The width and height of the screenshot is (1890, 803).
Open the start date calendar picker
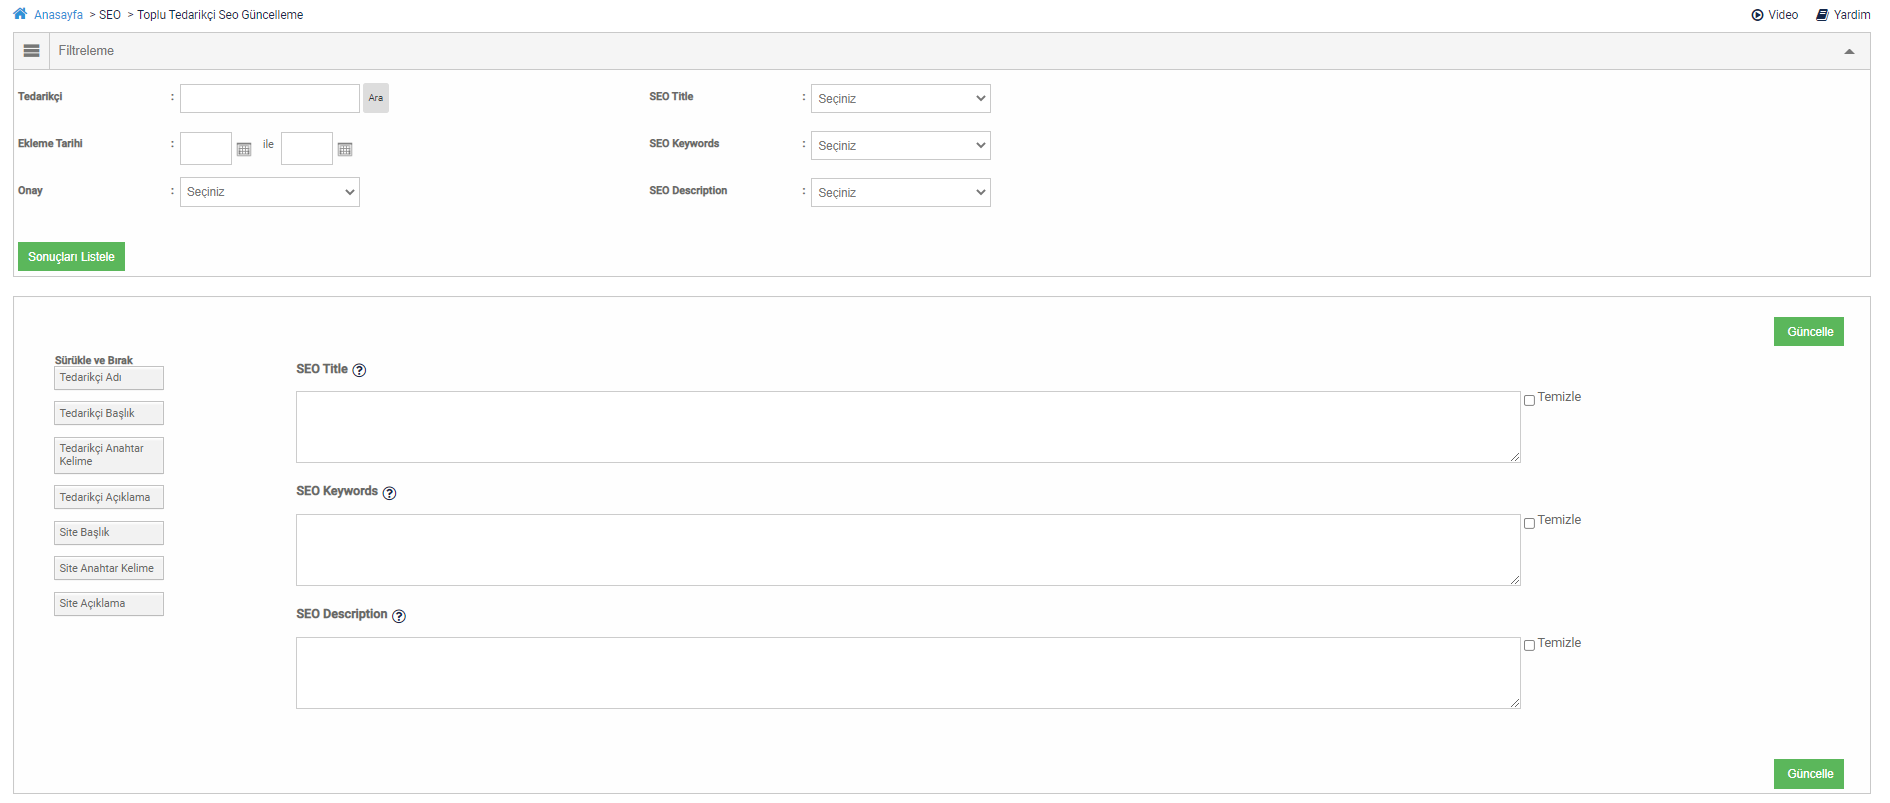tap(244, 149)
